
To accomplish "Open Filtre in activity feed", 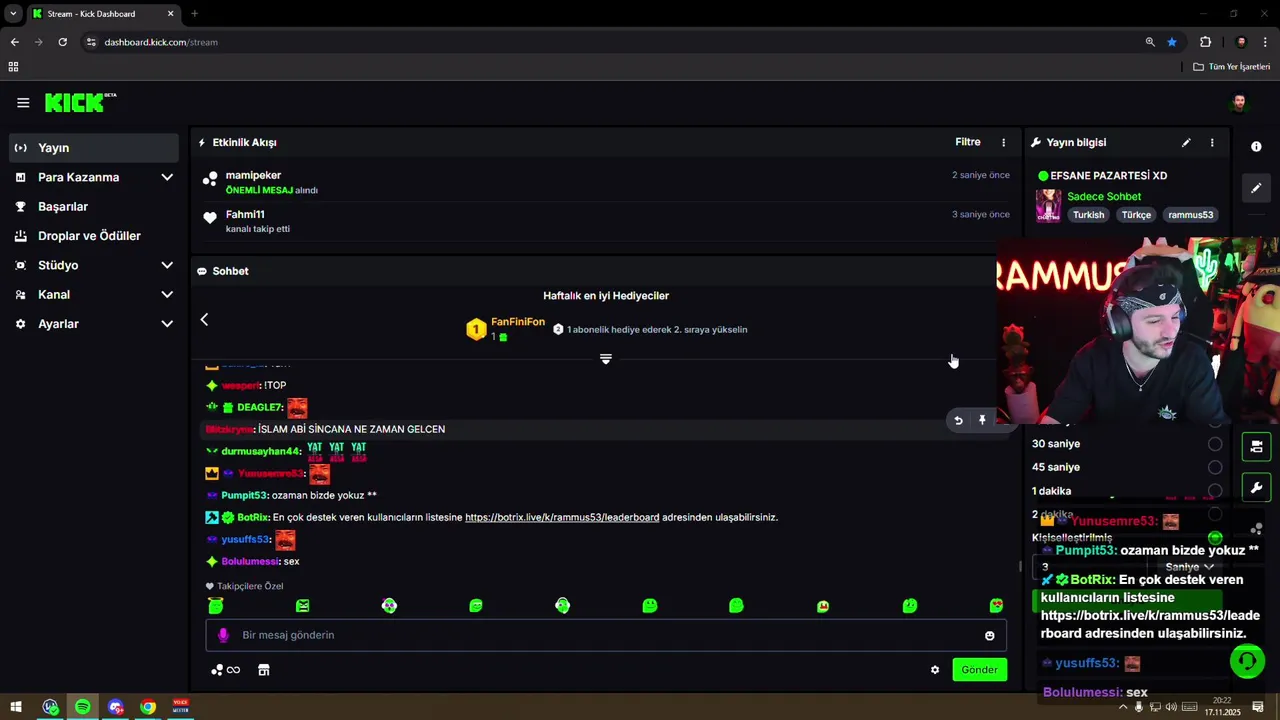I will click(x=968, y=142).
